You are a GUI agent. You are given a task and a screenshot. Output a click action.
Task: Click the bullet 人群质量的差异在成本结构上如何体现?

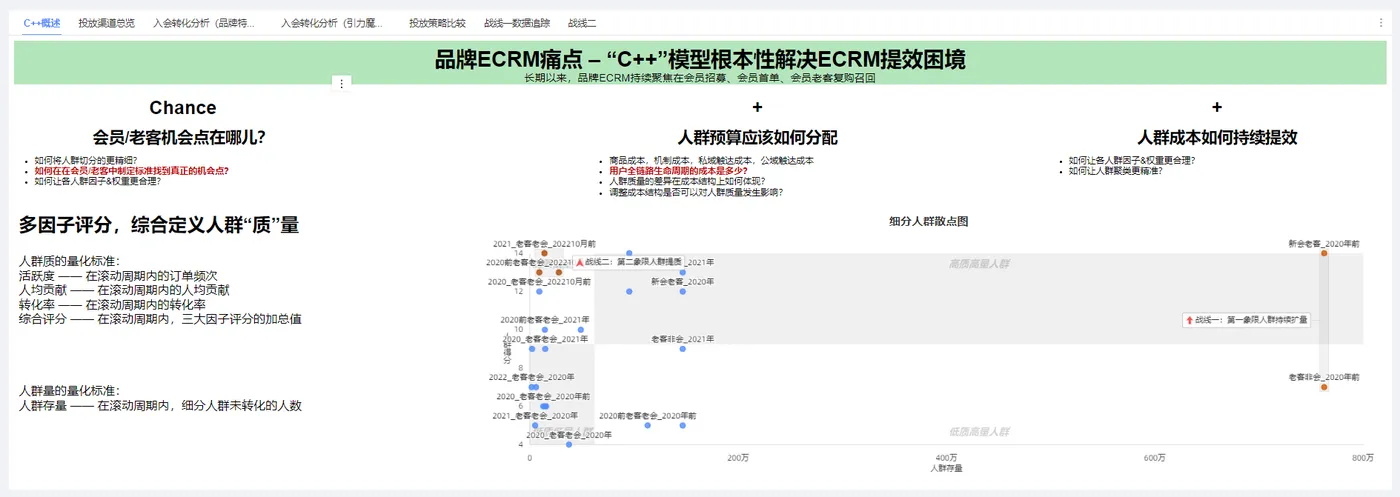pos(687,182)
